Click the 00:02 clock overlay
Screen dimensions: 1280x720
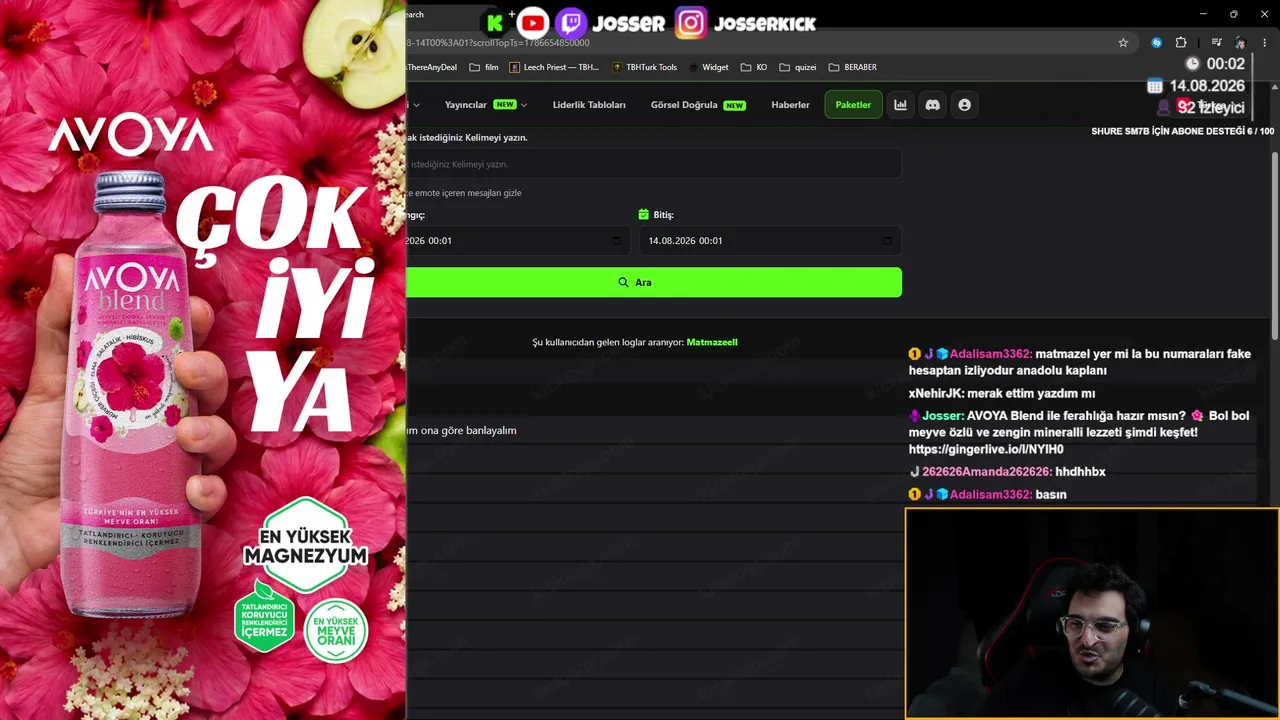click(1225, 64)
